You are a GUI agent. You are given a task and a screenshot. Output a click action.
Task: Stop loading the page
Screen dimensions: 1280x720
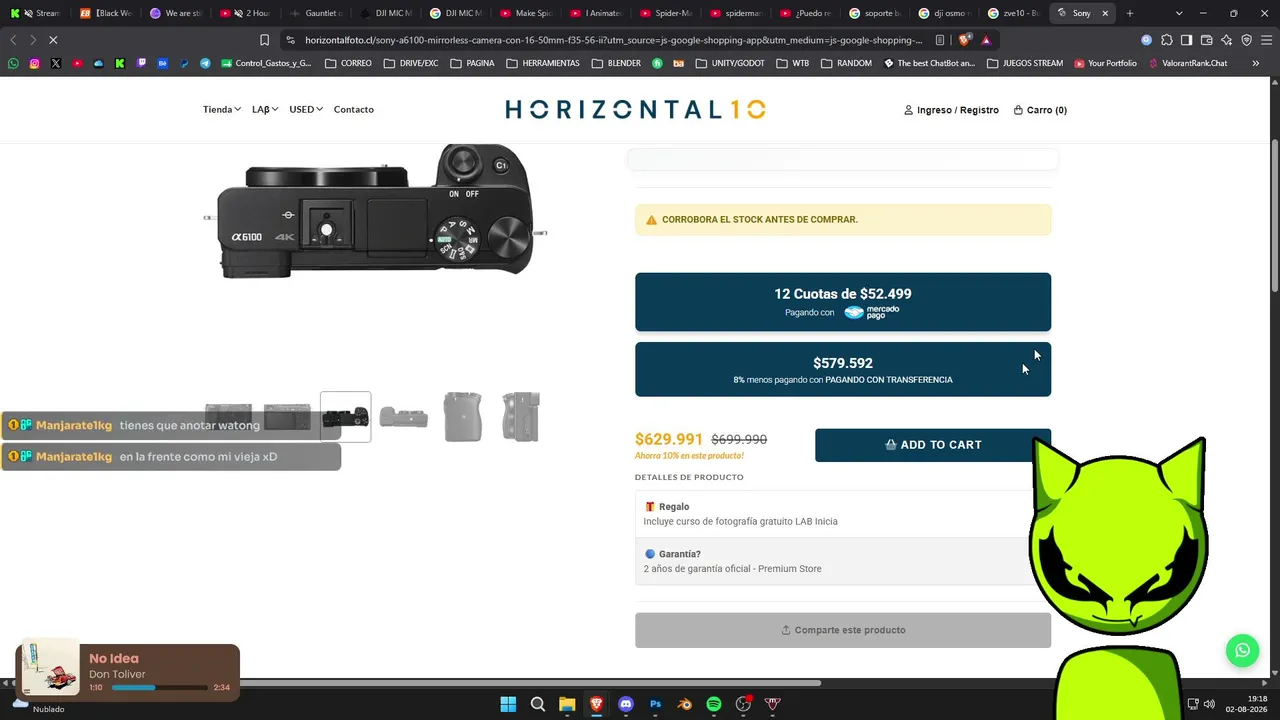(x=53, y=40)
